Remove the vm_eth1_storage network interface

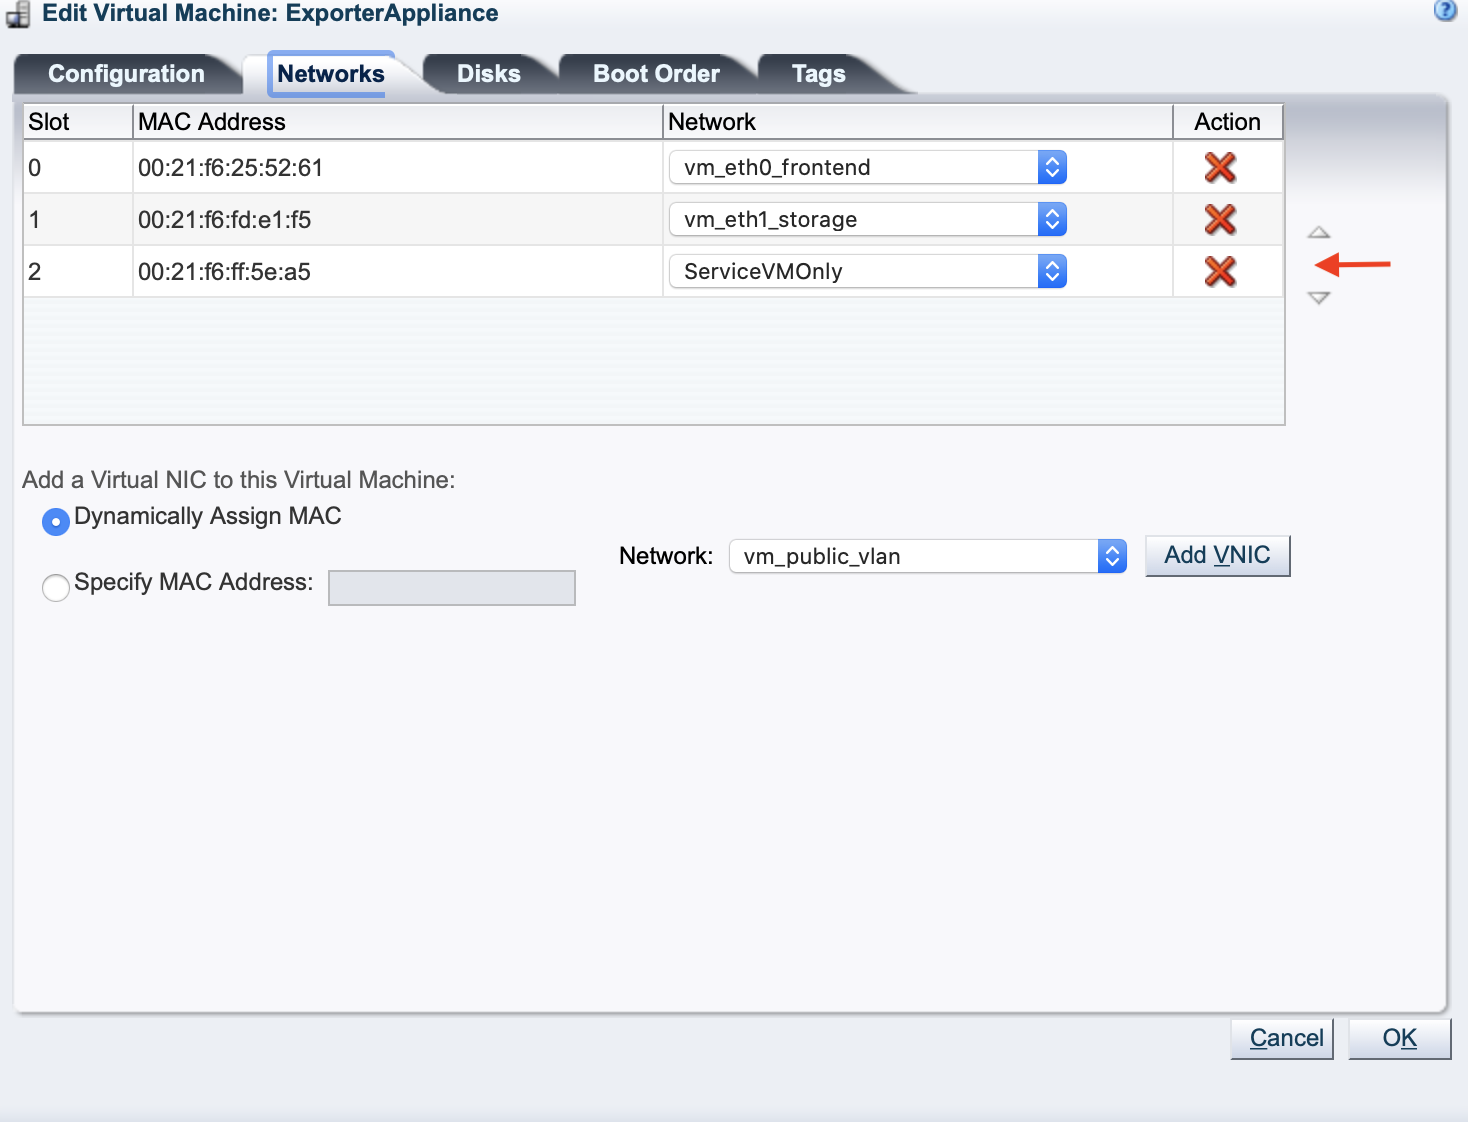point(1219,219)
